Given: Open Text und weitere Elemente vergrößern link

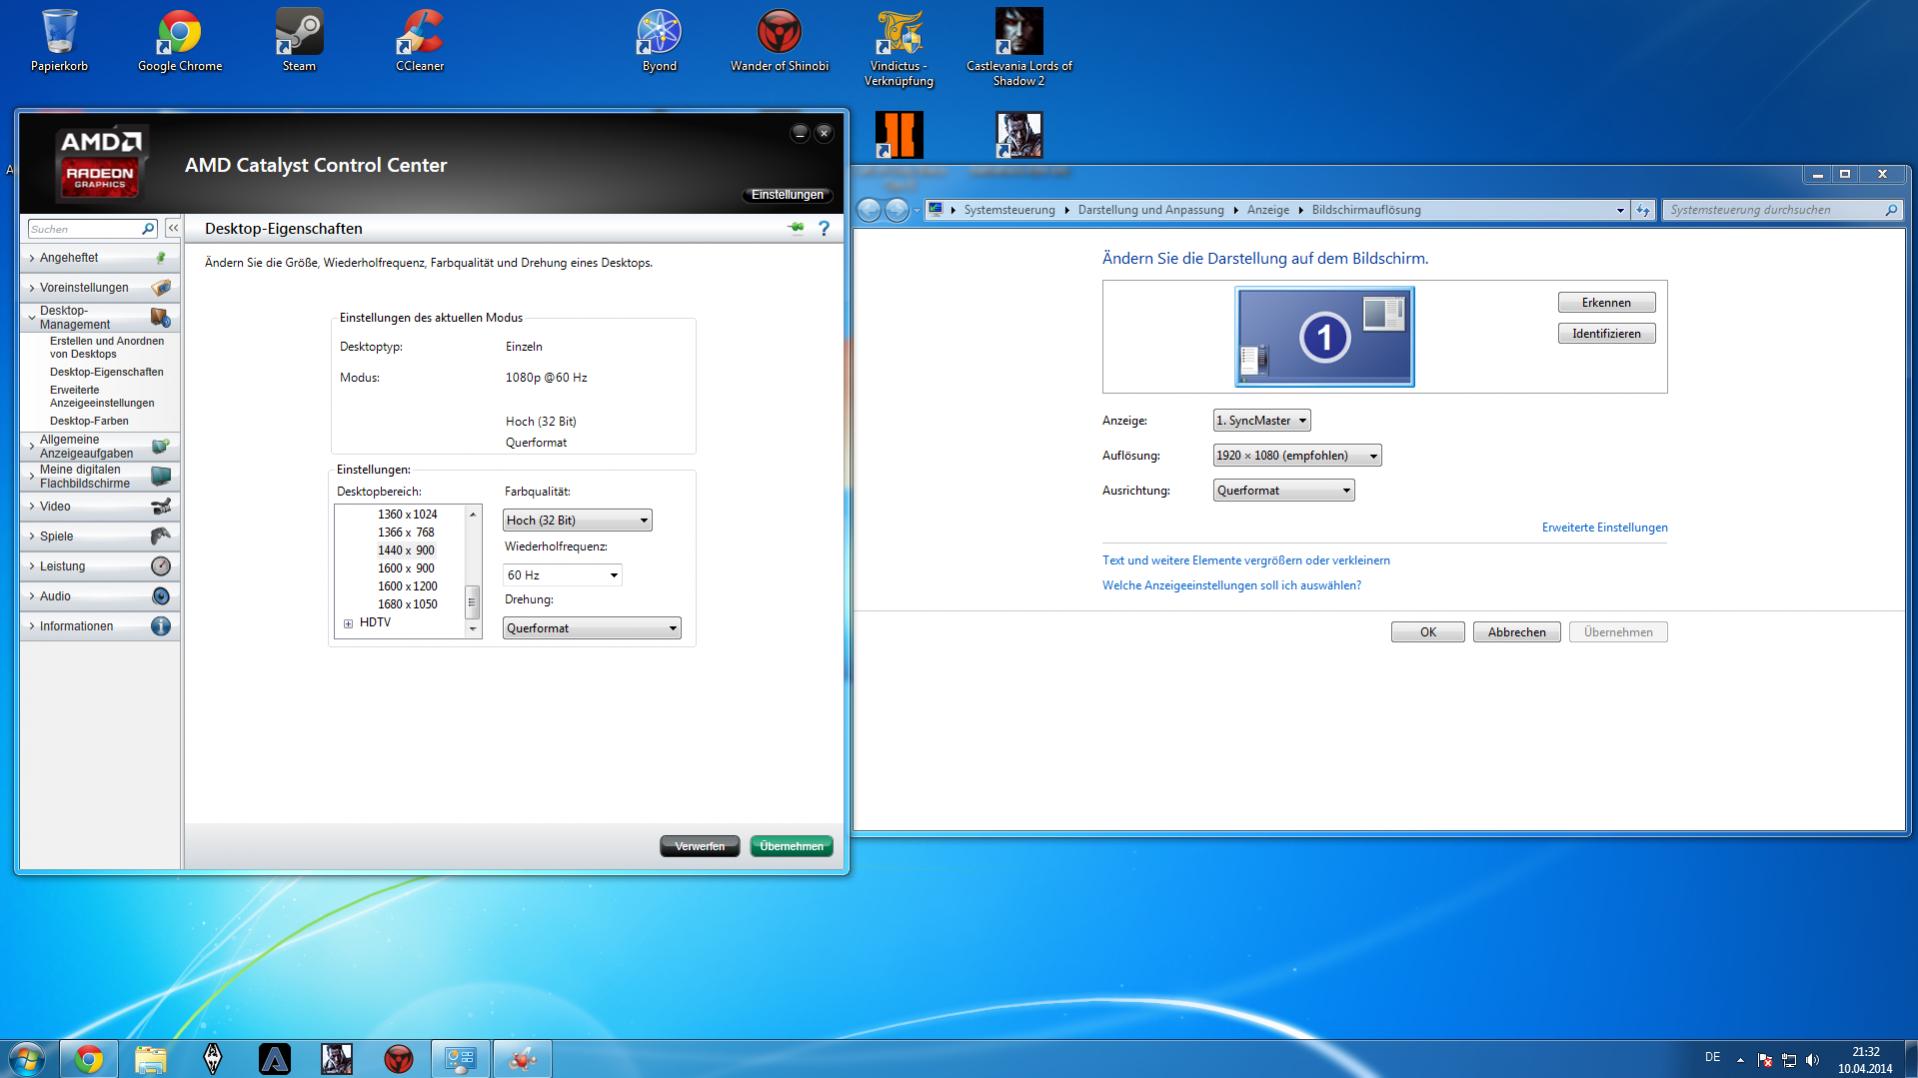Looking at the screenshot, I should (x=1246, y=561).
